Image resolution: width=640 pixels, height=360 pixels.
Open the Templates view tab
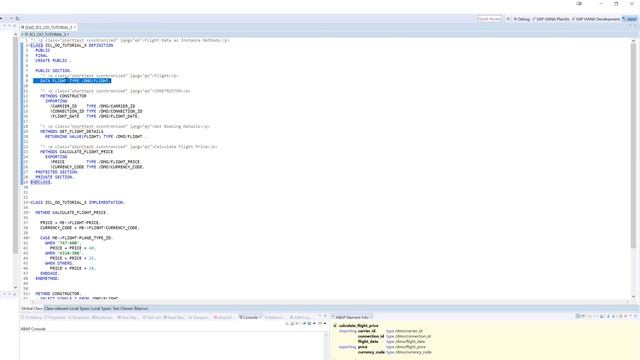pos(80,317)
